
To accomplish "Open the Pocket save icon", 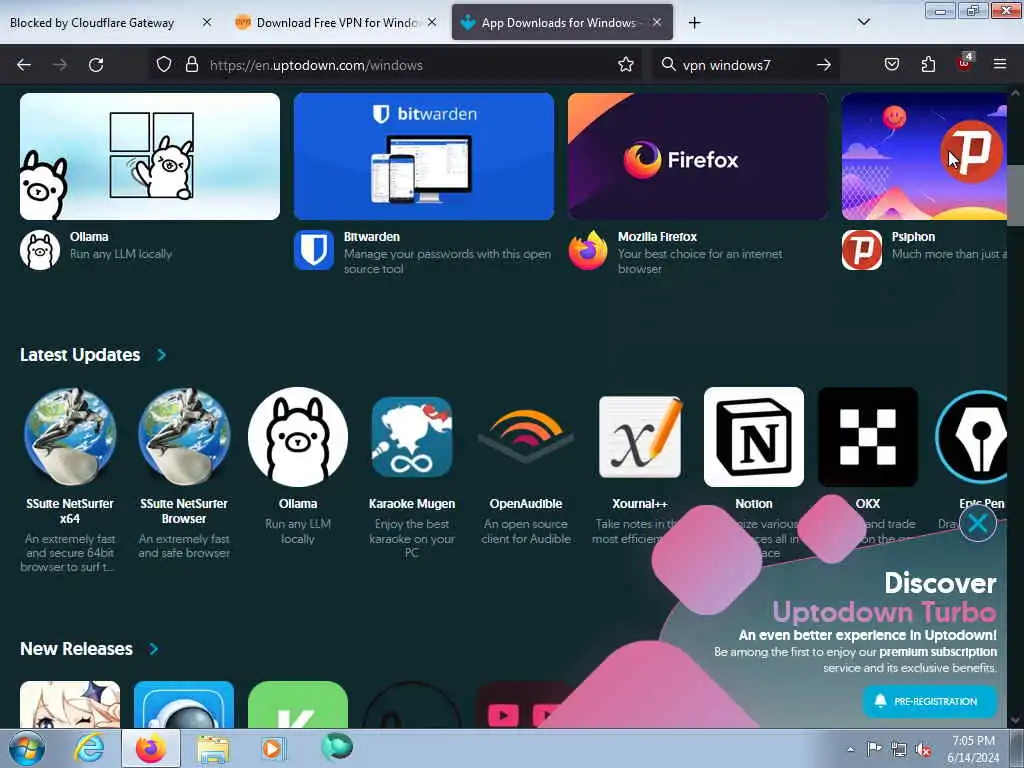I will 892,65.
